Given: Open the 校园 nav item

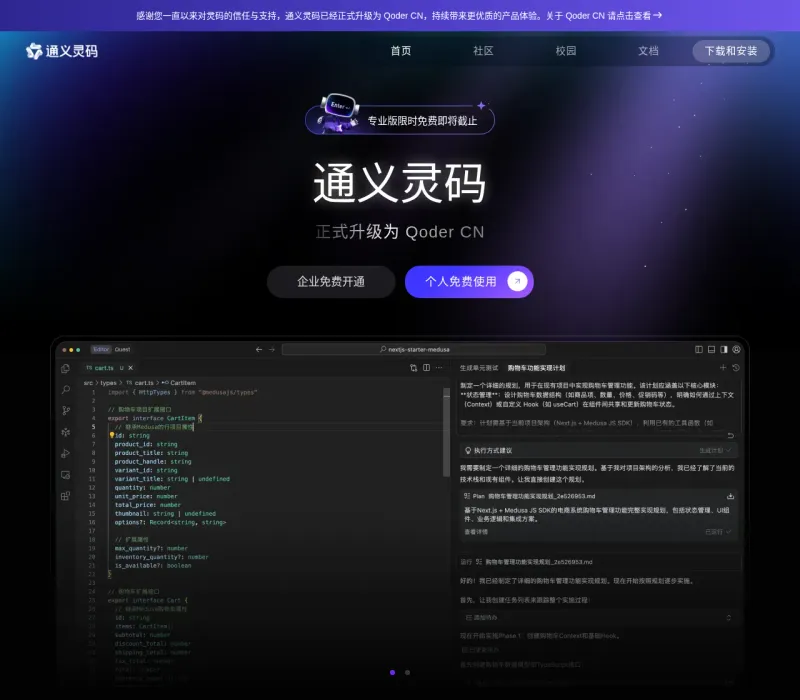Looking at the screenshot, I should click(x=566, y=51).
